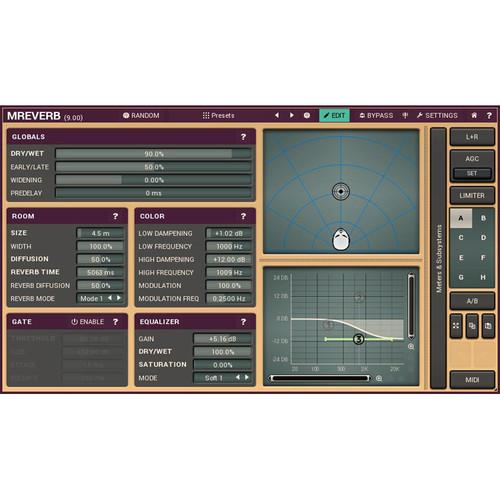Click the EQ graph horizontal scrollbar
The image size is (500, 500).
pyautogui.click(x=320, y=378)
